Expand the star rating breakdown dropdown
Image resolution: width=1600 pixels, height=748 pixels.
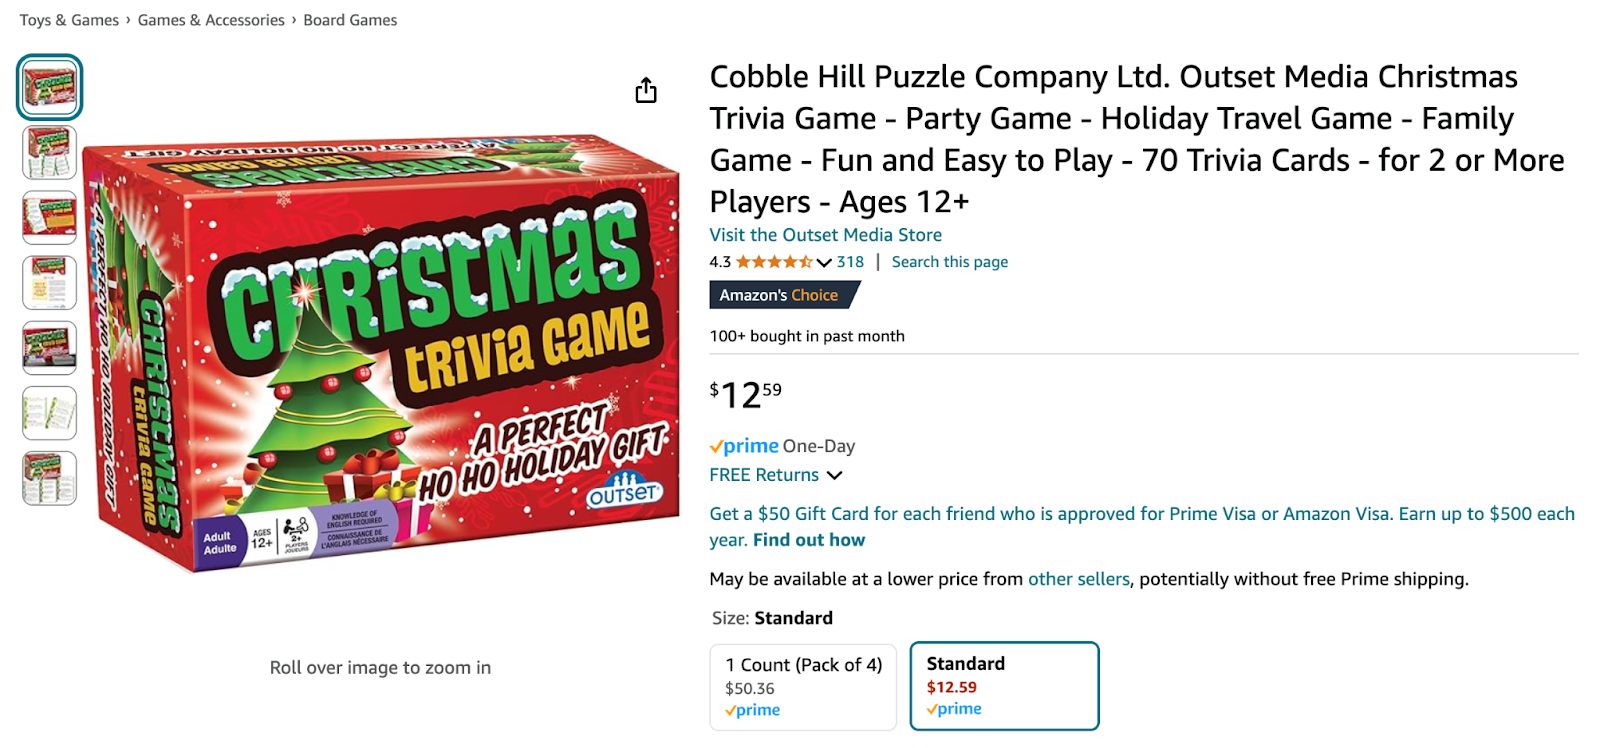pos(823,262)
